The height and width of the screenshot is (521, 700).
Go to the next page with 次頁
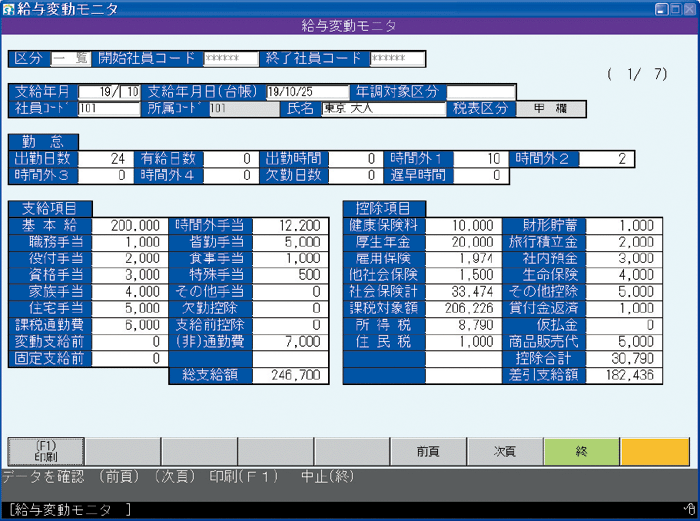pyautogui.click(x=504, y=451)
